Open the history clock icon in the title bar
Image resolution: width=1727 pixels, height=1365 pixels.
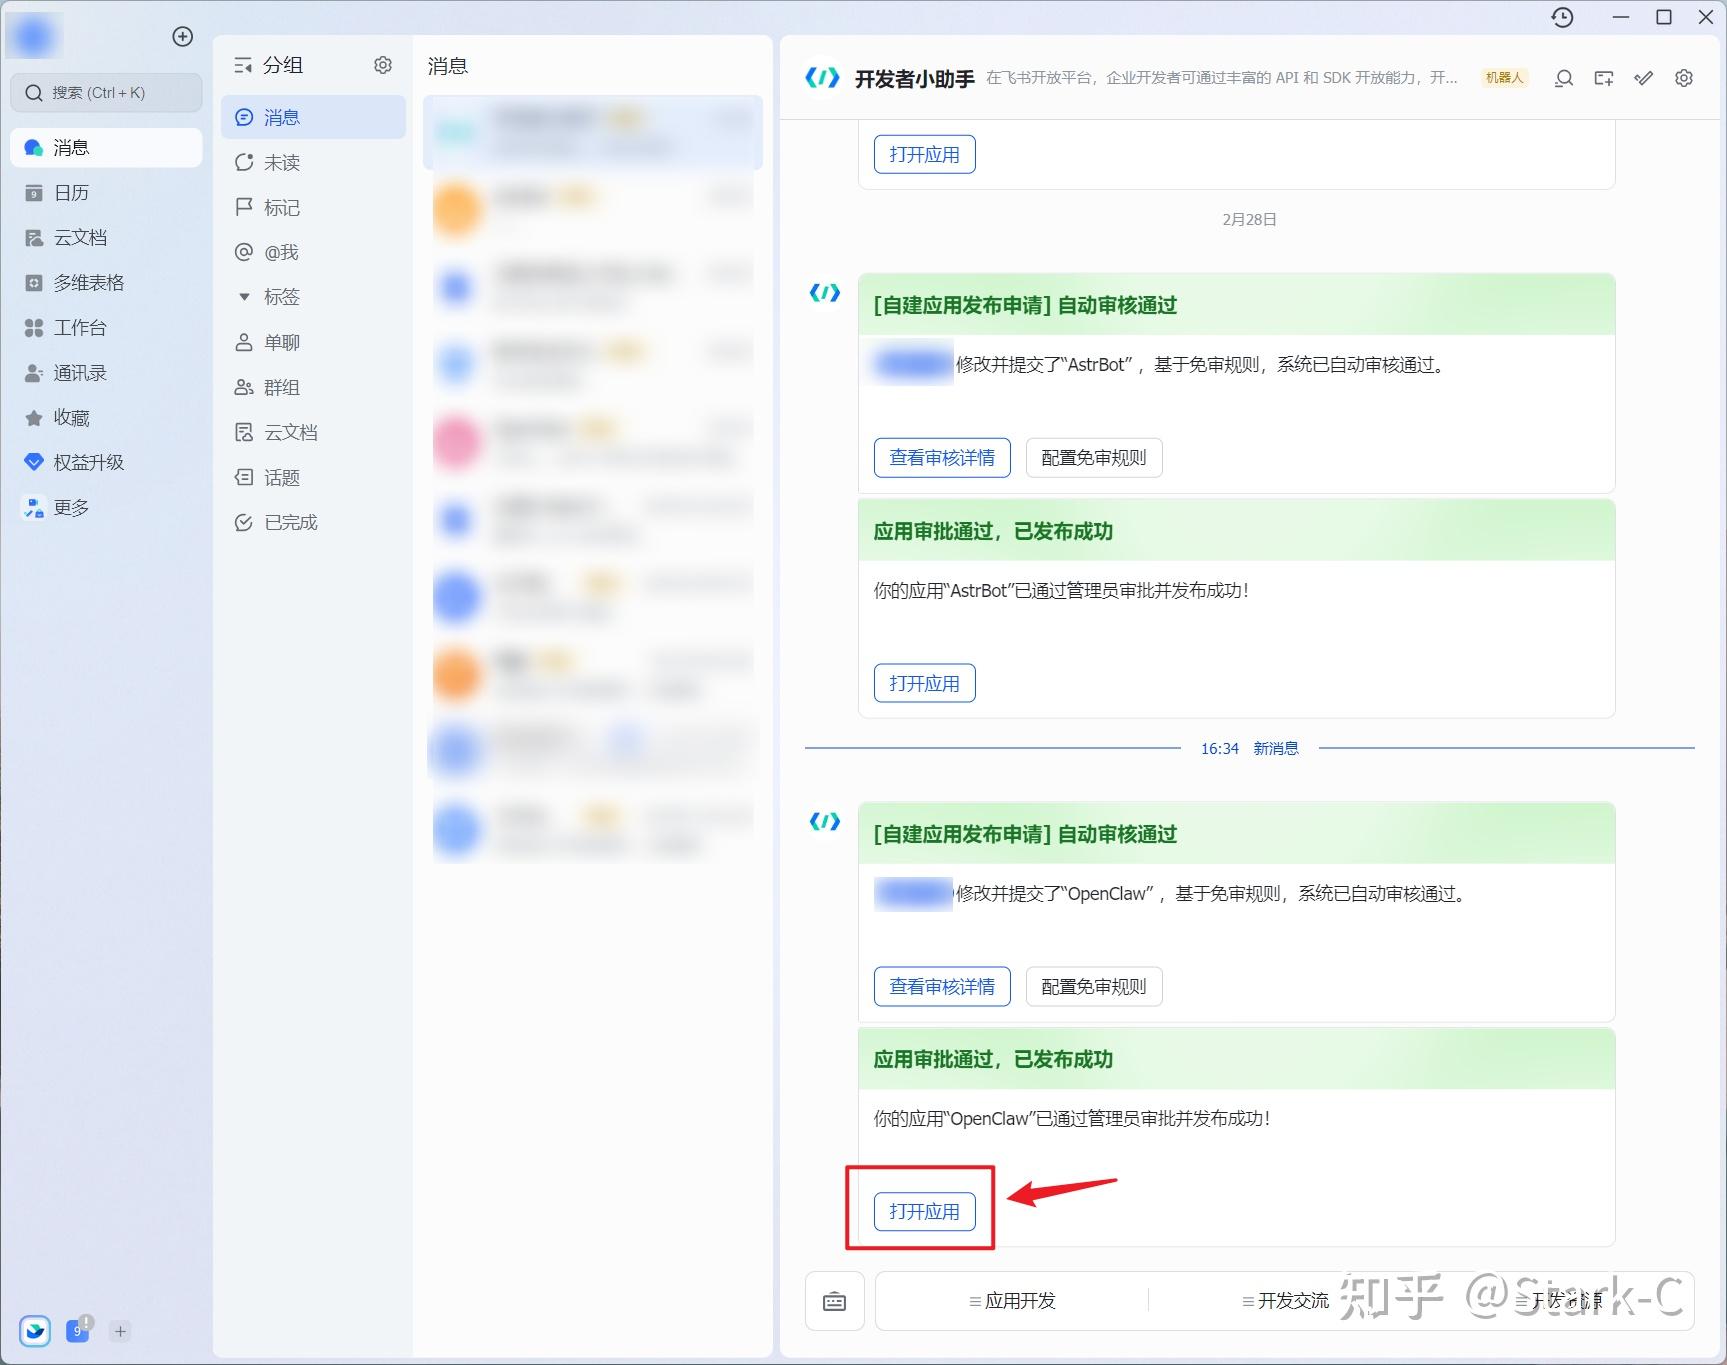click(x=1562, y=17)
